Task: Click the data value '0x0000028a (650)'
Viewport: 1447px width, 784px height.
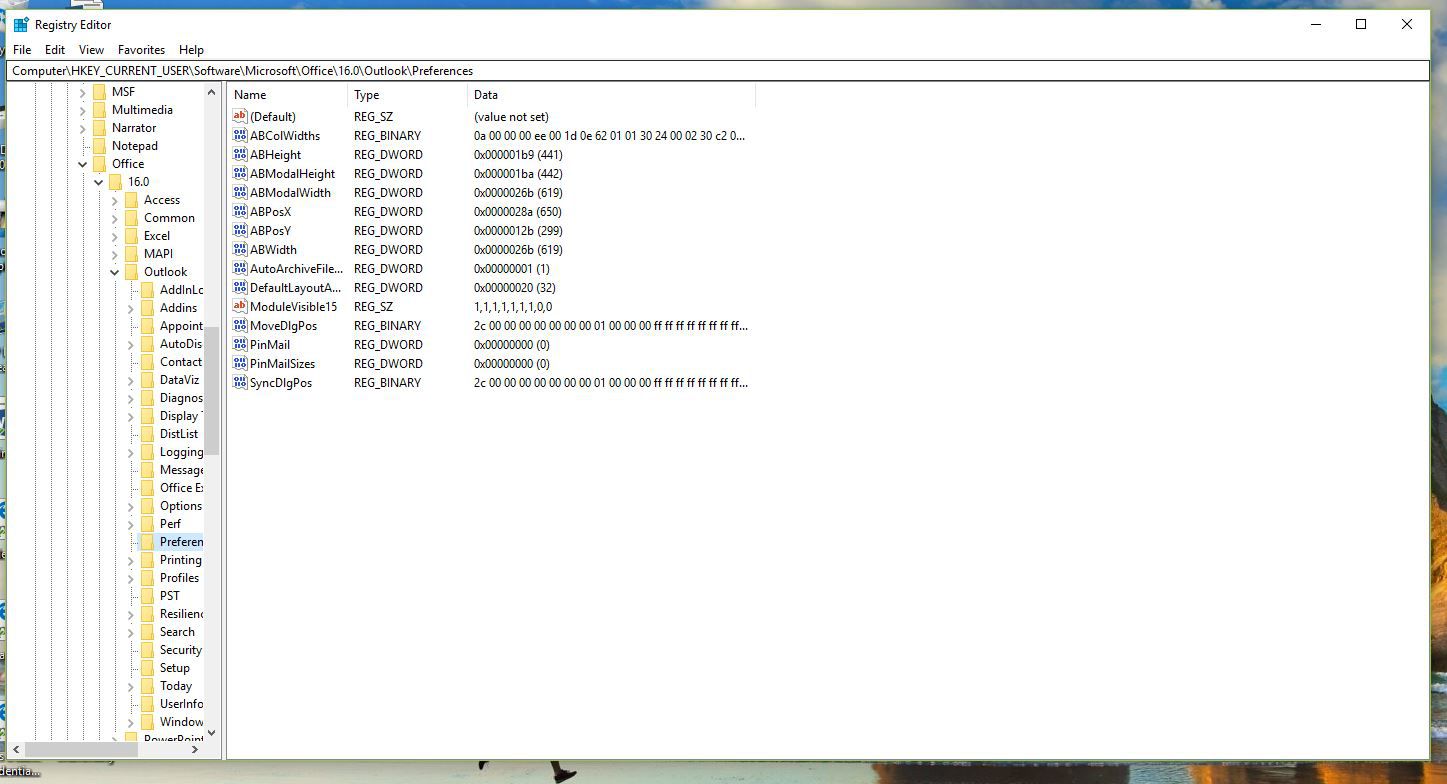Action: [x=518, y=212]
